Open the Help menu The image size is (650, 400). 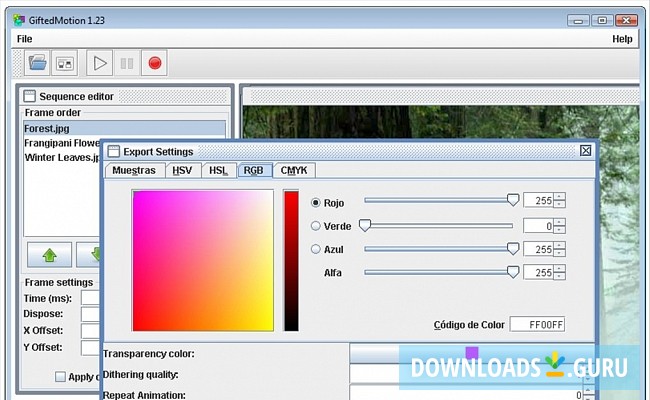(622, 39)
